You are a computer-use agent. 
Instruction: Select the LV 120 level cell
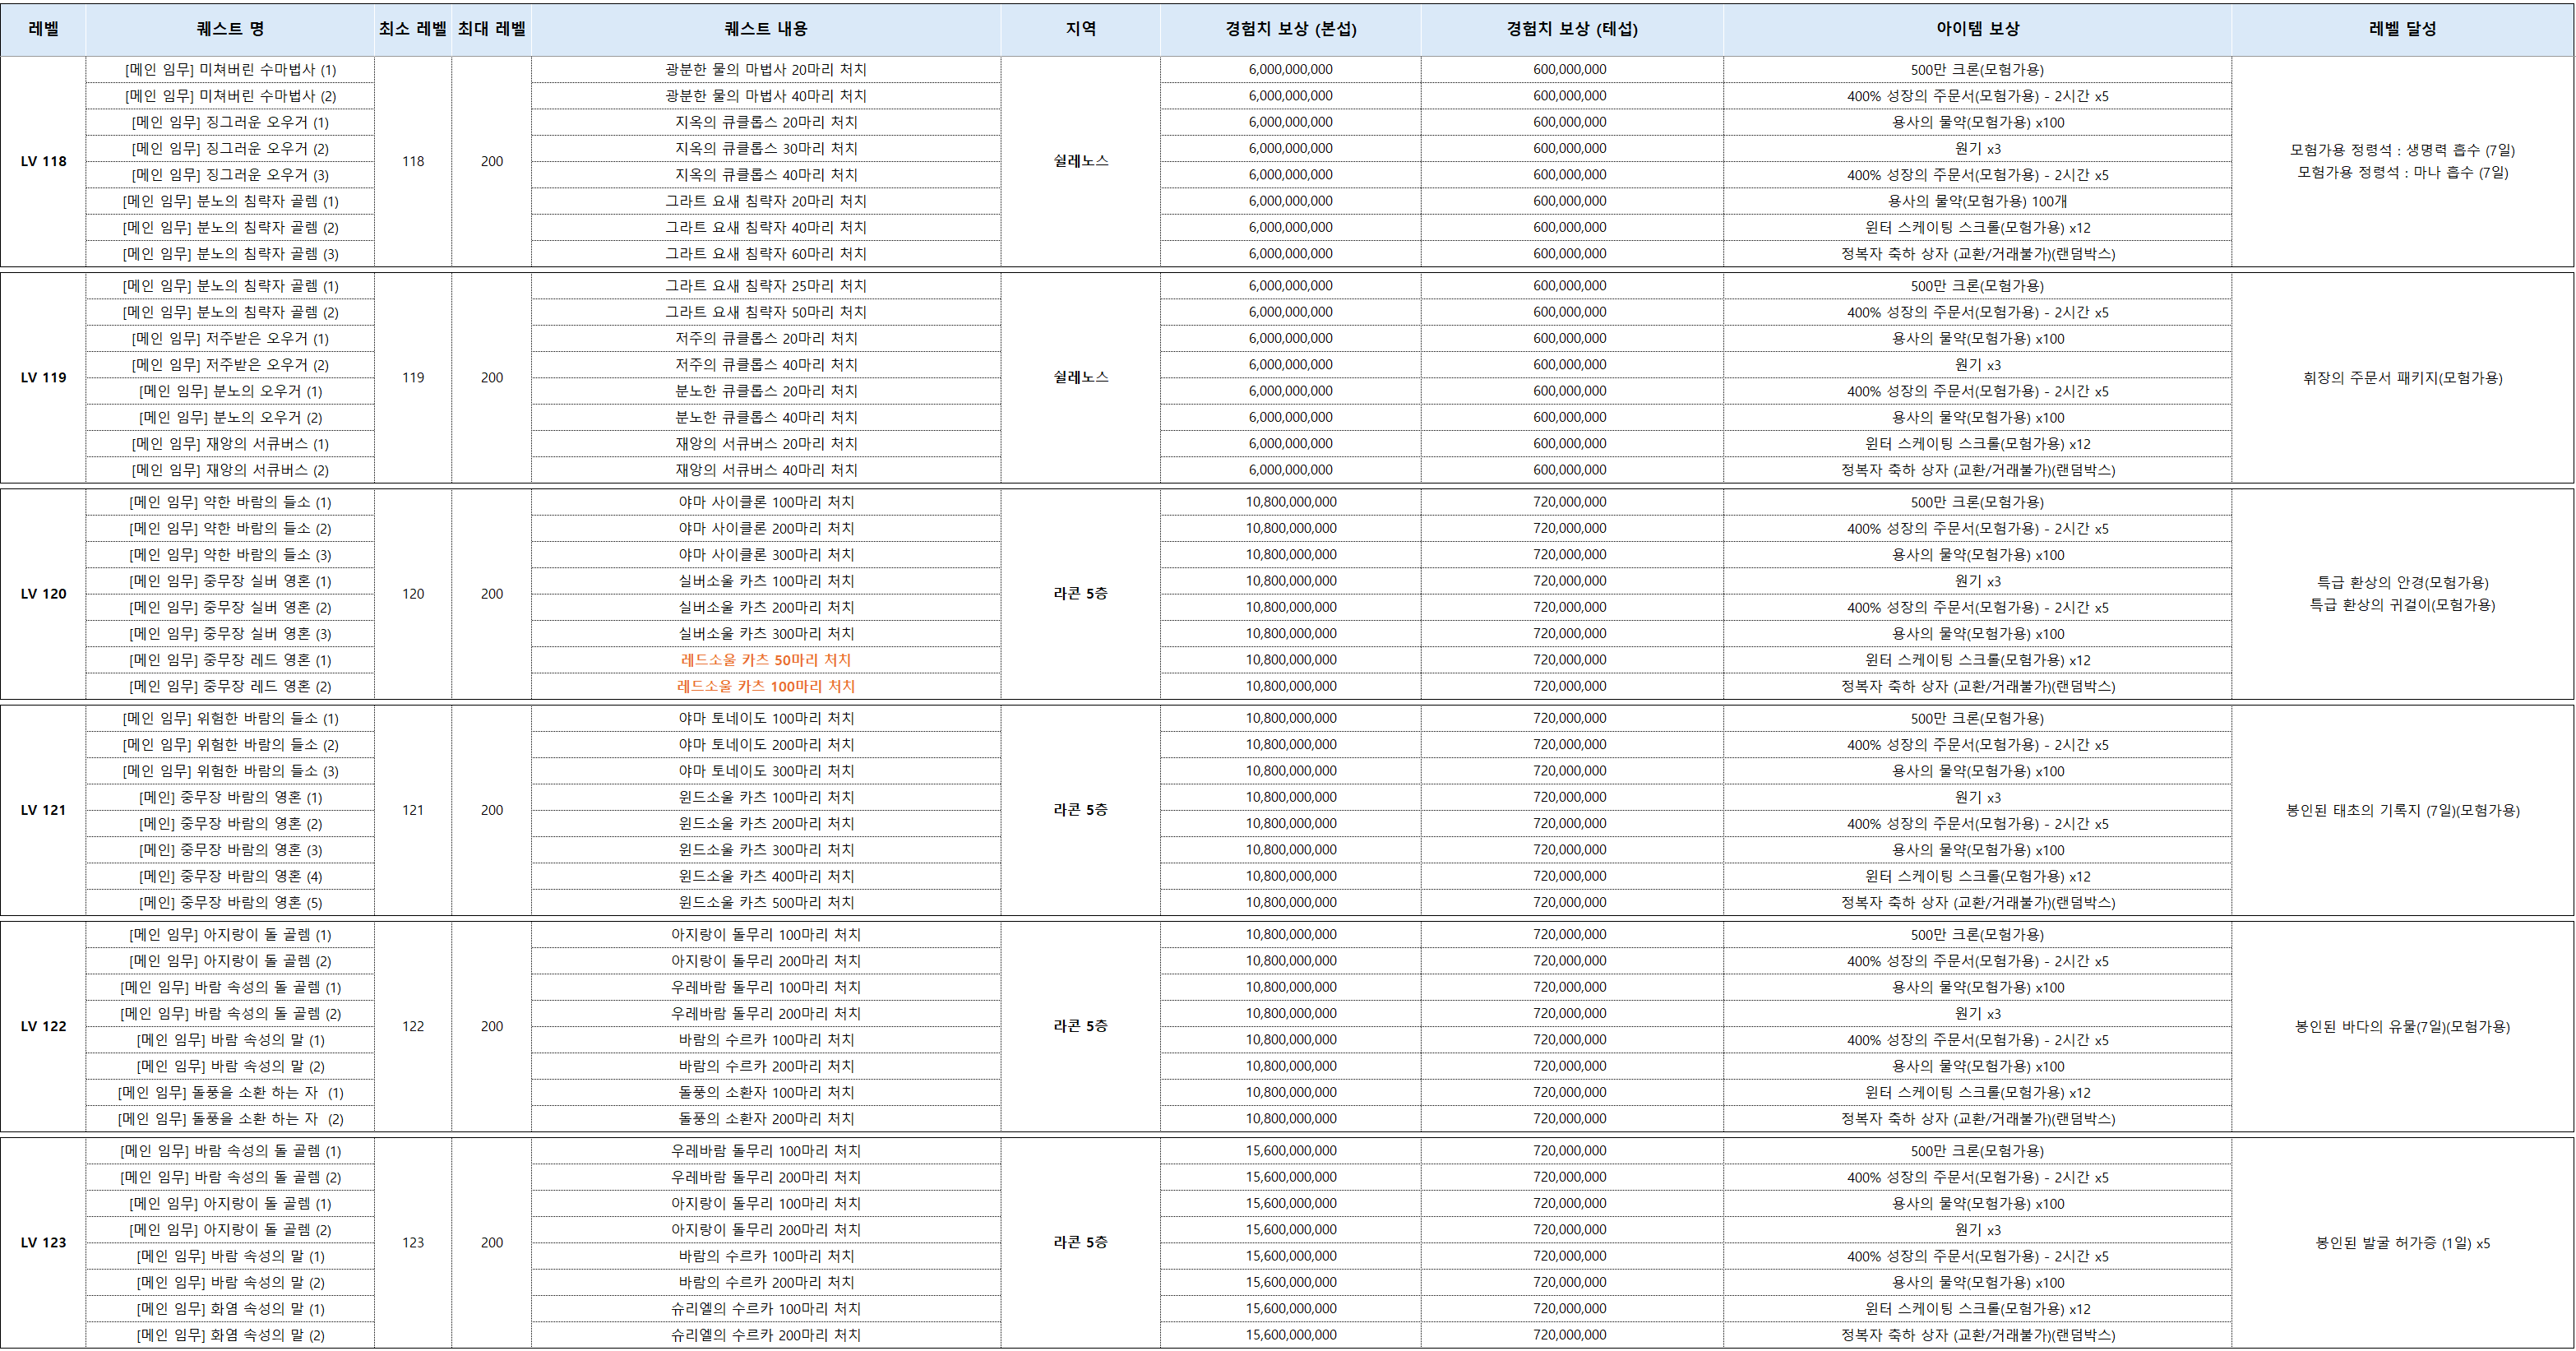[x=43, y=594]
